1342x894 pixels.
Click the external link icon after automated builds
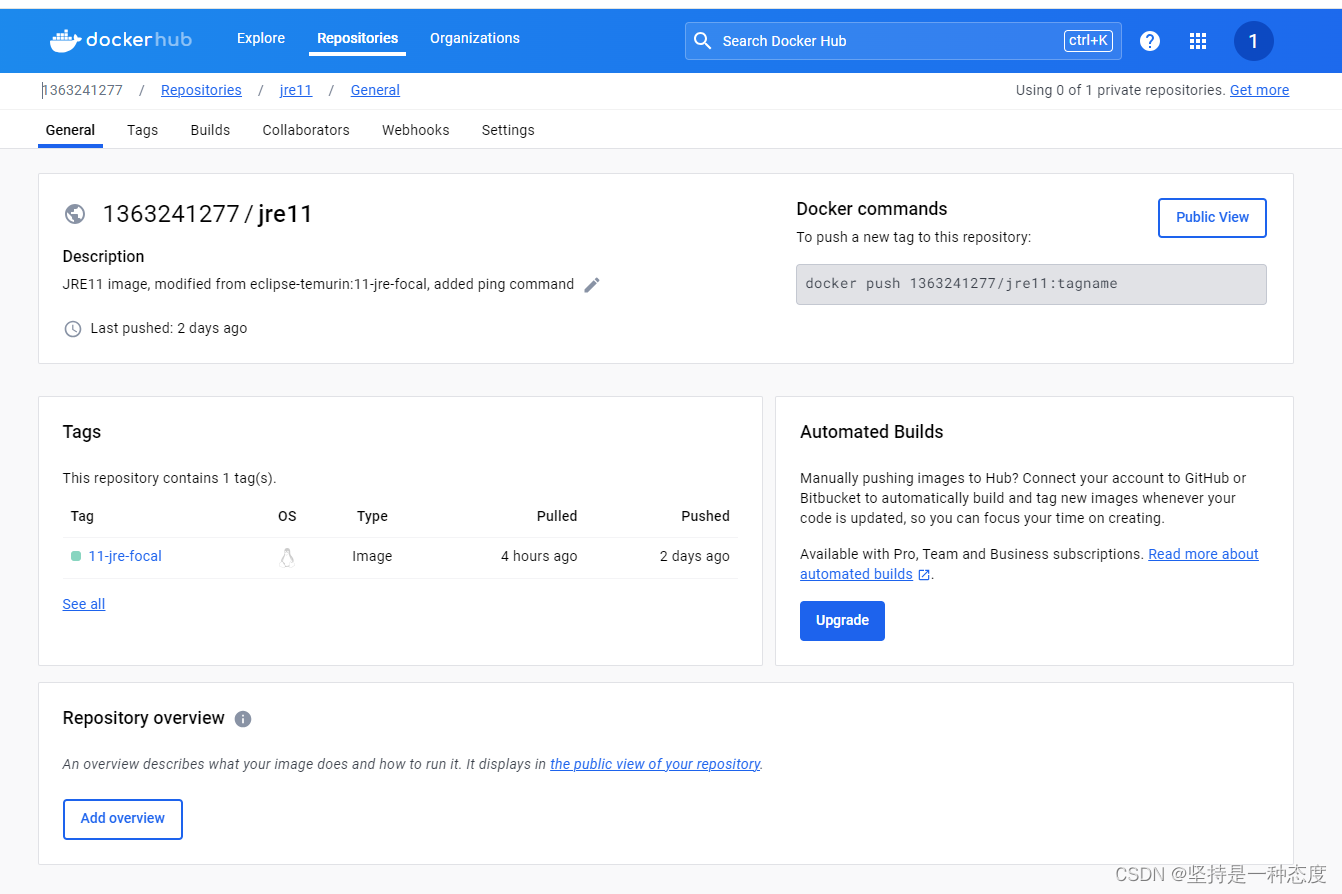tap(924, 575)
